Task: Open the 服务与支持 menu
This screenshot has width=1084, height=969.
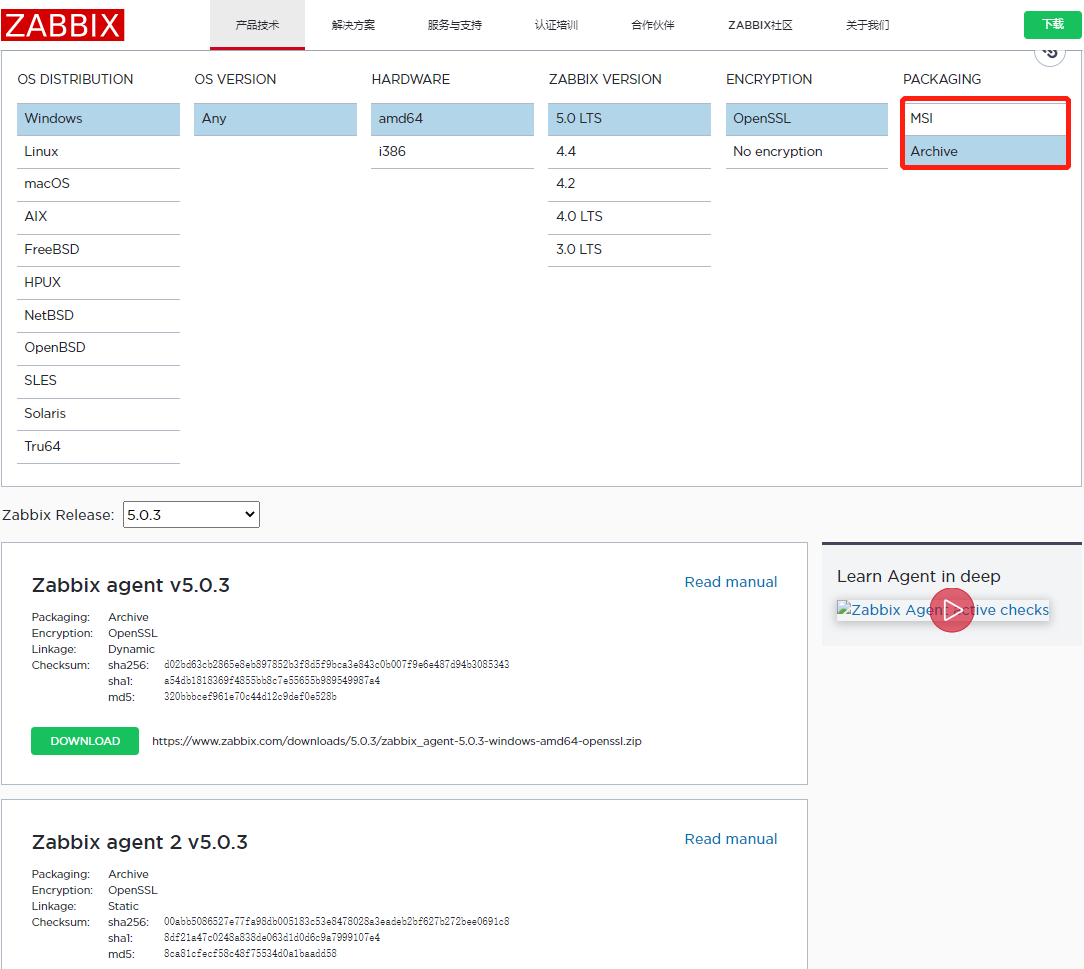Action: pos(454,25)
